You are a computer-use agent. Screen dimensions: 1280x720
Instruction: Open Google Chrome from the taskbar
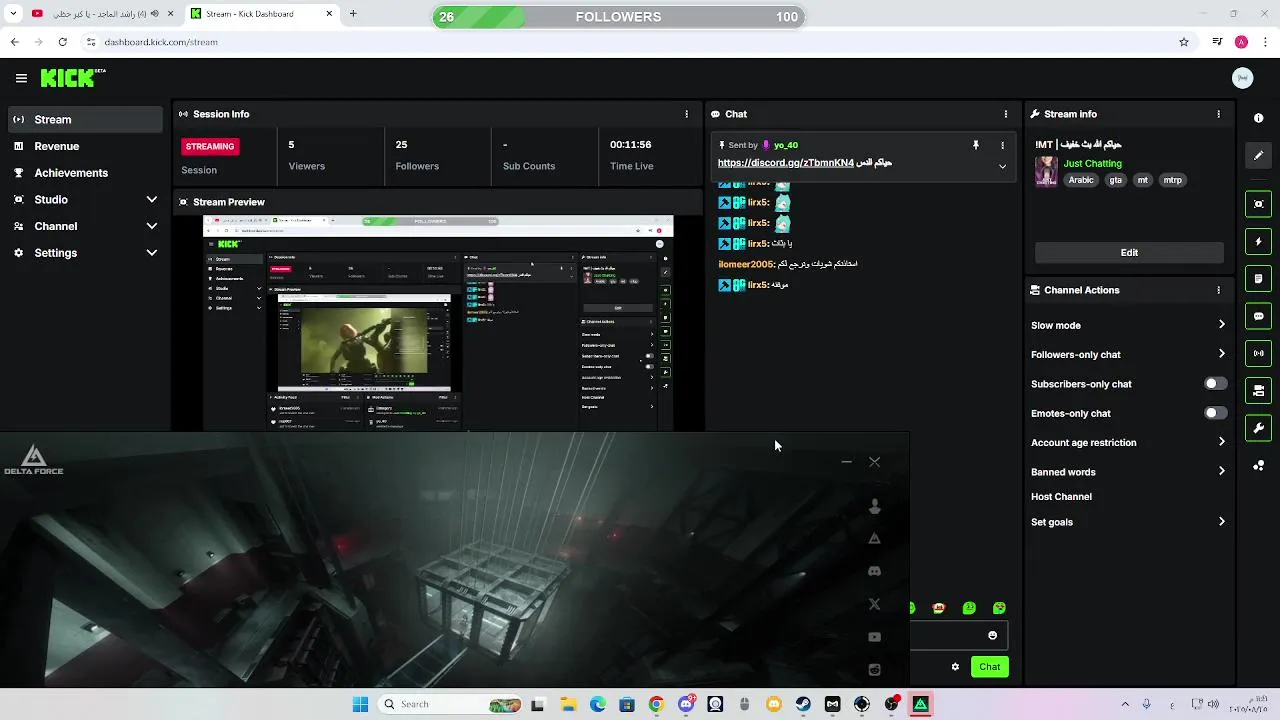(x=656, y=704)
